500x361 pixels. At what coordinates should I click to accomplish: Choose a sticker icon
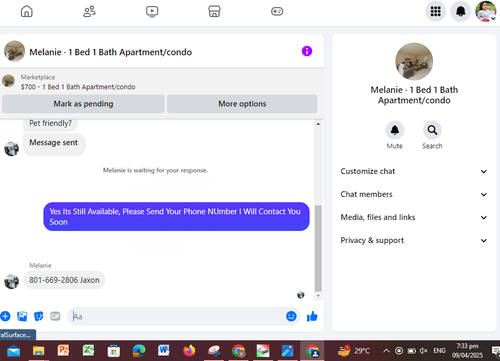pos(39,316)
